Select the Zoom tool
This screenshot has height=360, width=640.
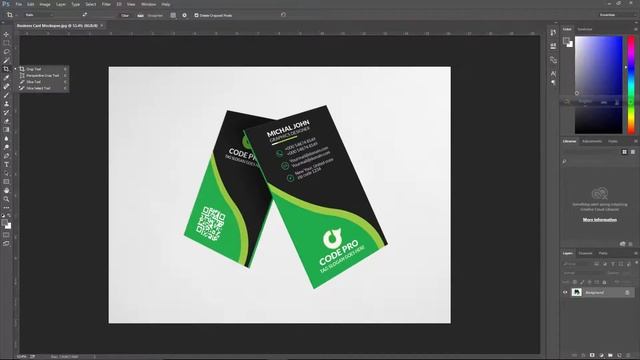tap(6, 199)
